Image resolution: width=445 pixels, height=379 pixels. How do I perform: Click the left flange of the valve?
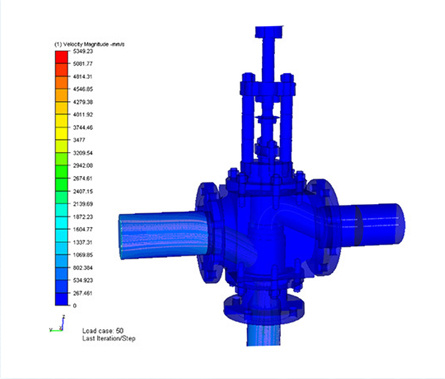coord(208,233)
